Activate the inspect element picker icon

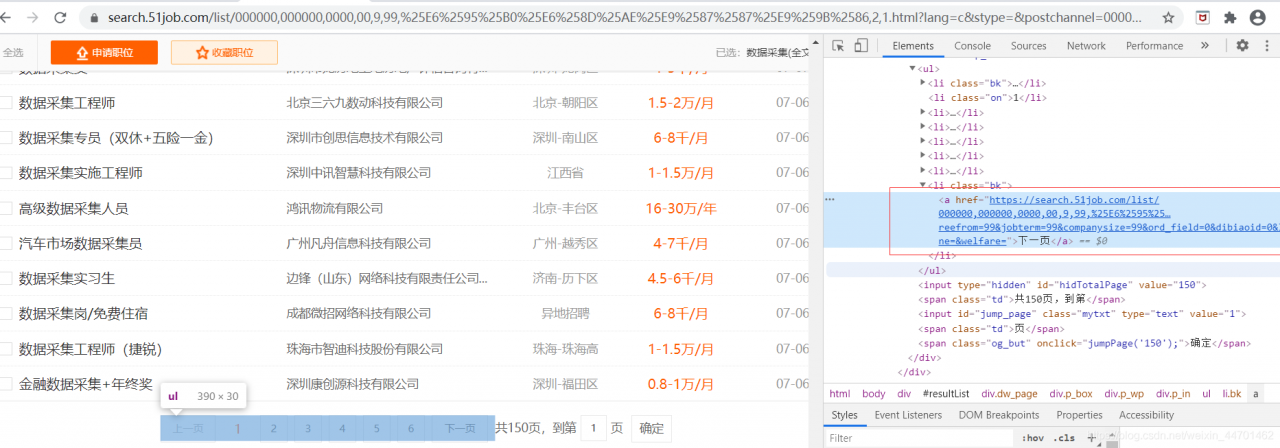(838, 46)
